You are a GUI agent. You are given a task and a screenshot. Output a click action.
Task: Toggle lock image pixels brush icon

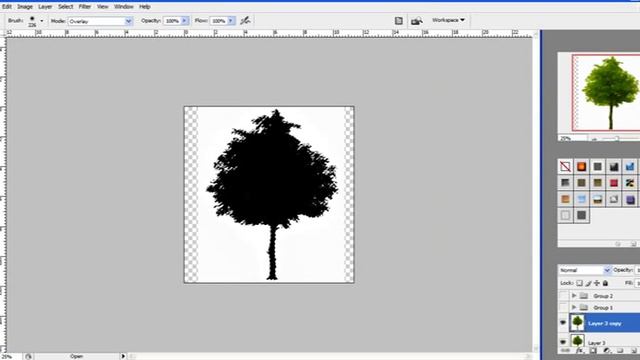coord(588,283)
